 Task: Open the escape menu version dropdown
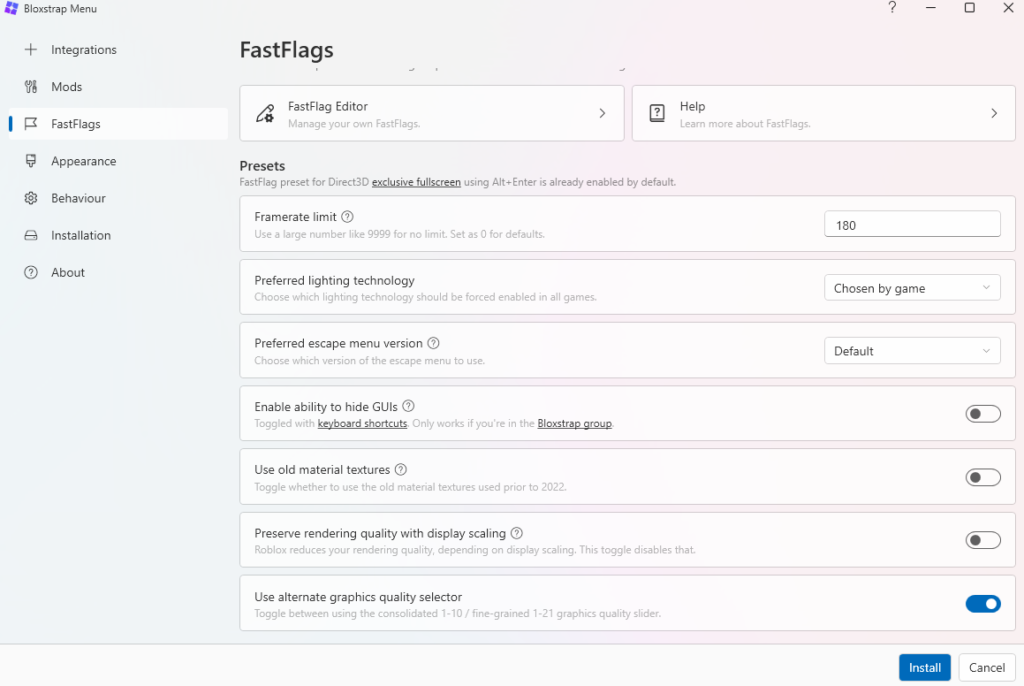pos(911,351)
